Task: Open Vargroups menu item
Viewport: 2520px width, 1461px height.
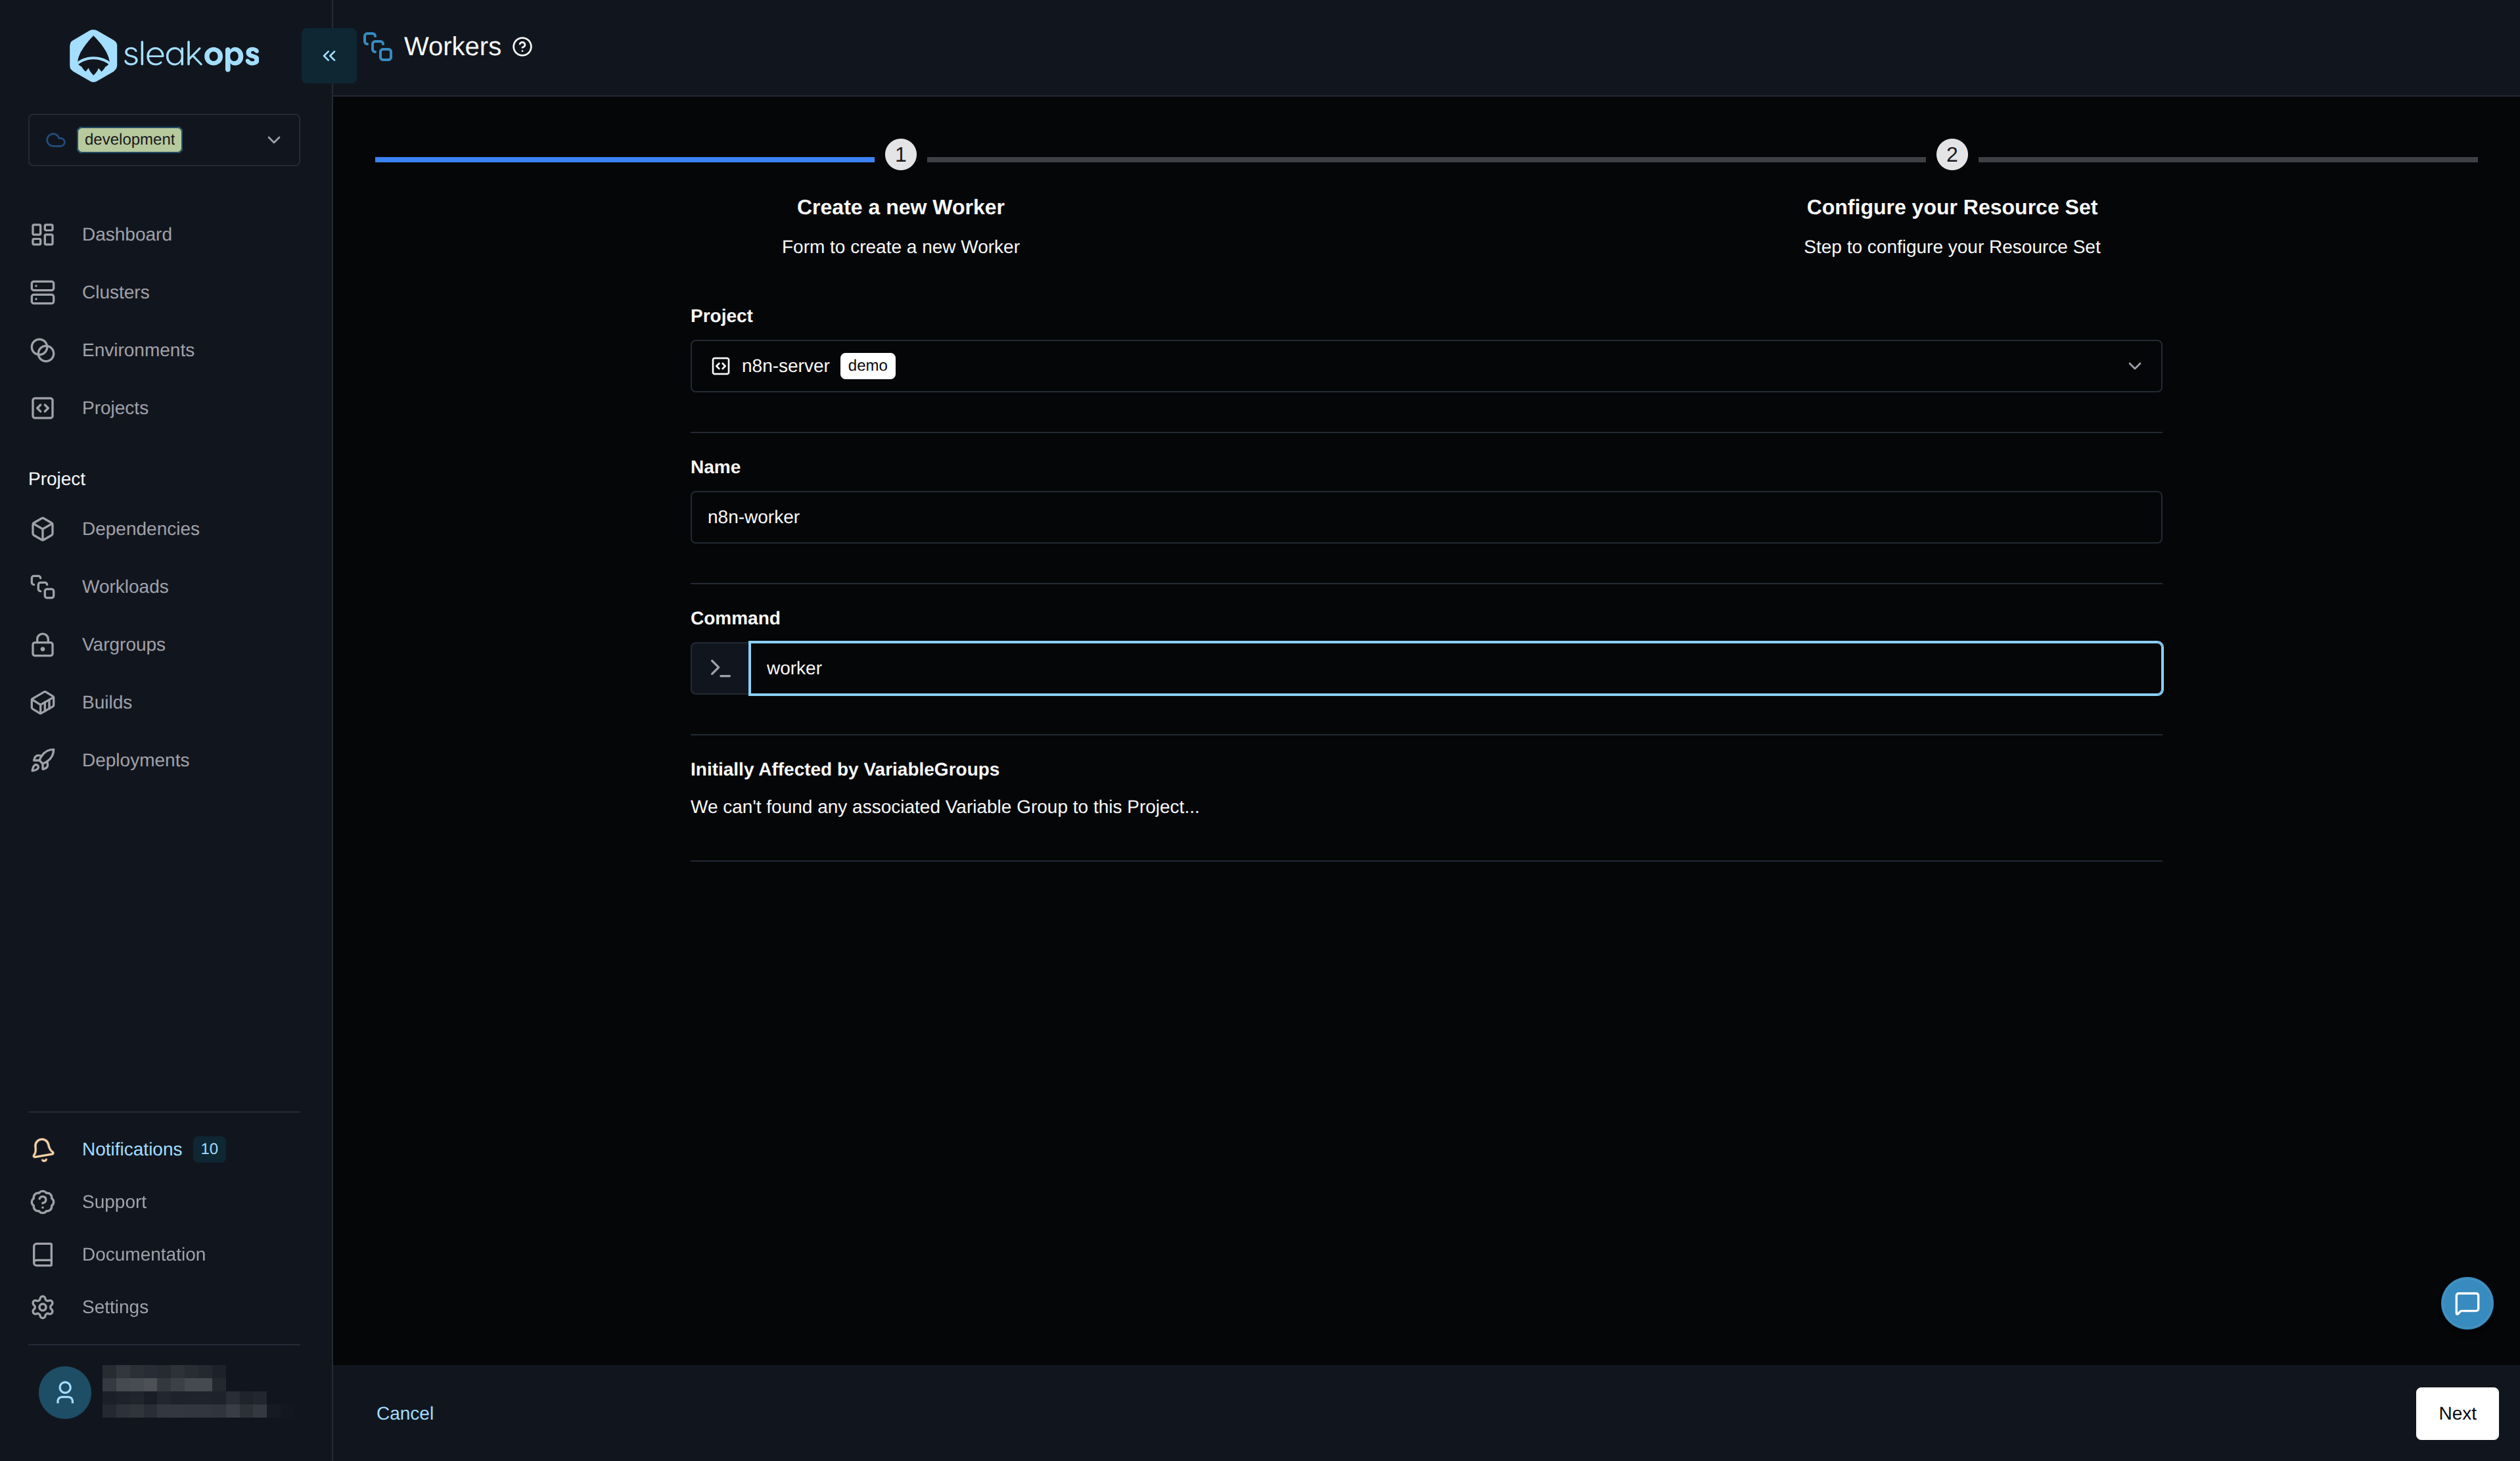Action: 123,645
